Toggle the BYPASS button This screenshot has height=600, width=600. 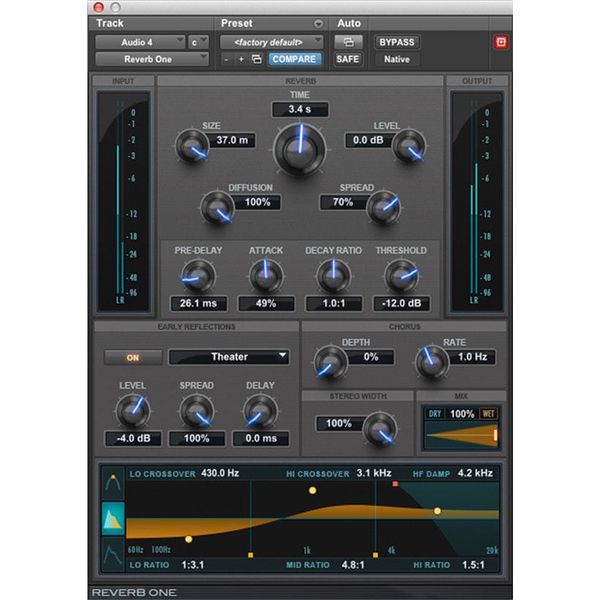point(397,42)
